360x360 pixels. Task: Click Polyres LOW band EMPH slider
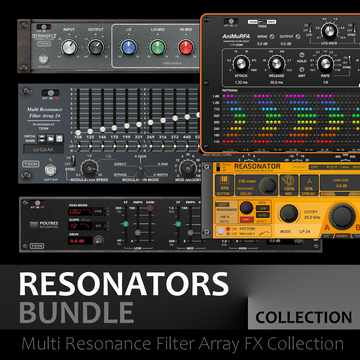point(138,233)
